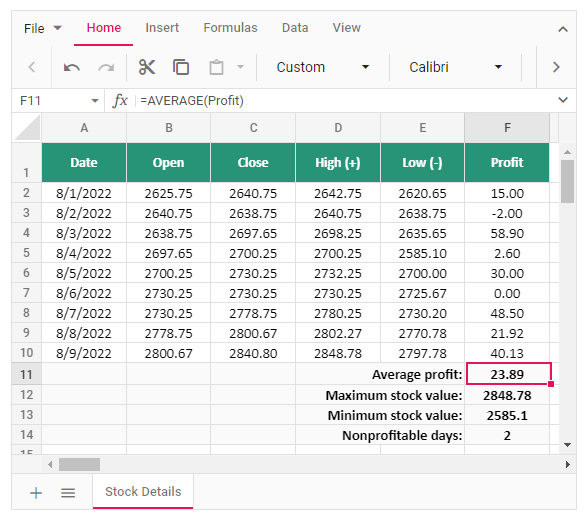Click the Low (-) header cell
The width and height of the screenshot is (586, 519).
tap(422, 163)
